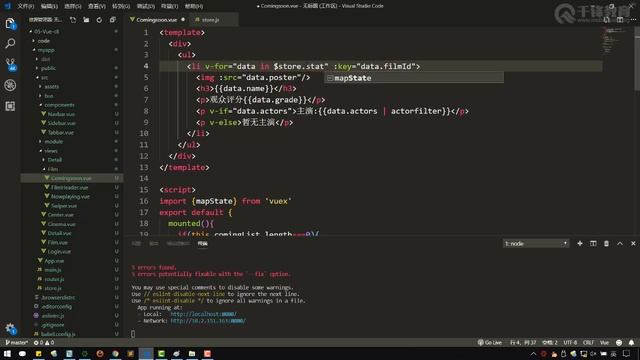Open the 帮助(H) menu

[193, 6]
